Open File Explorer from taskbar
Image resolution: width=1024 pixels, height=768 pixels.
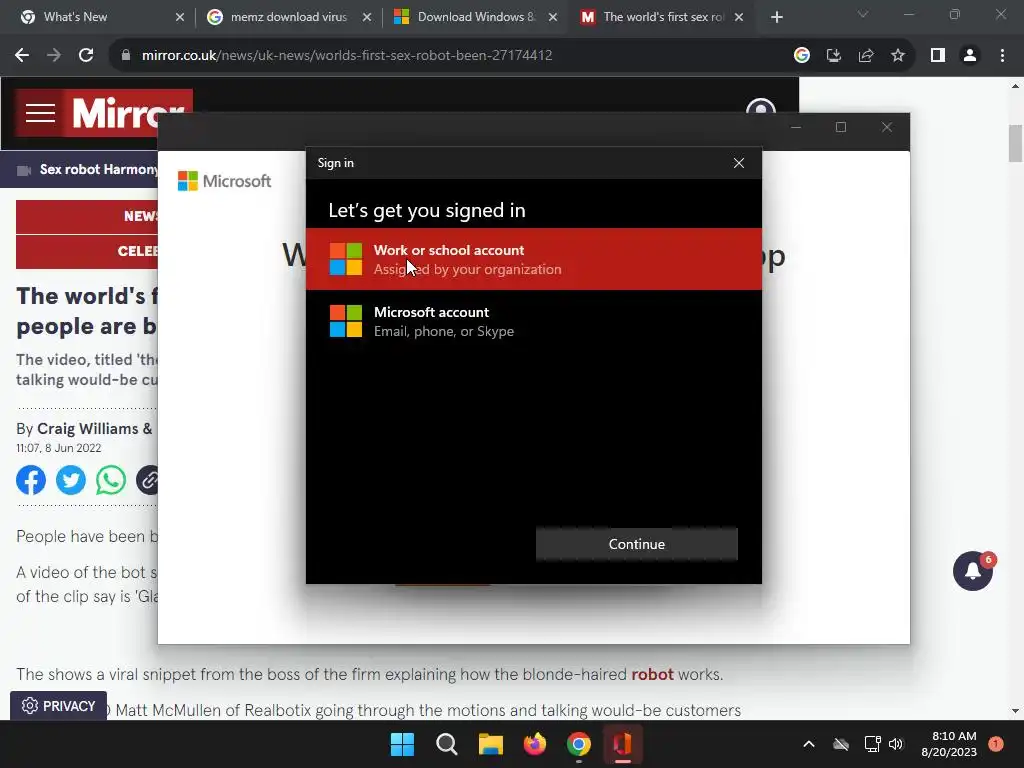tap(490, 744)
